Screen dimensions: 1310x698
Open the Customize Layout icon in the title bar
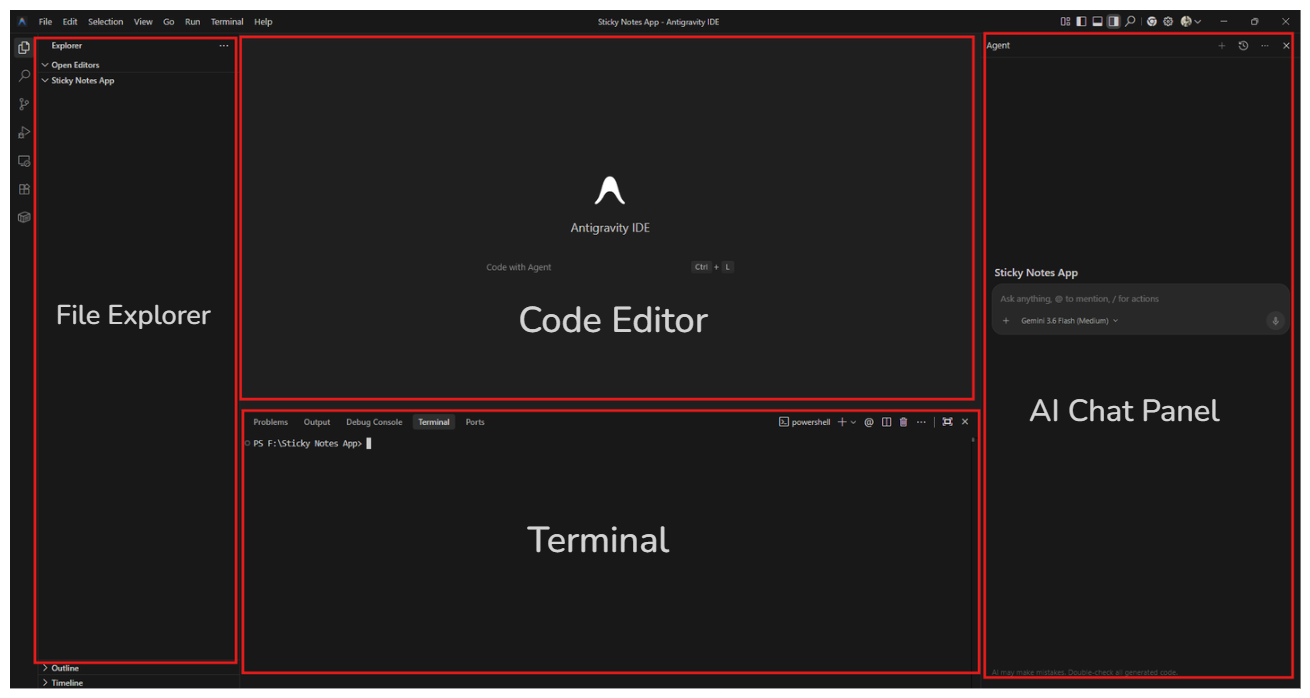1065,21
